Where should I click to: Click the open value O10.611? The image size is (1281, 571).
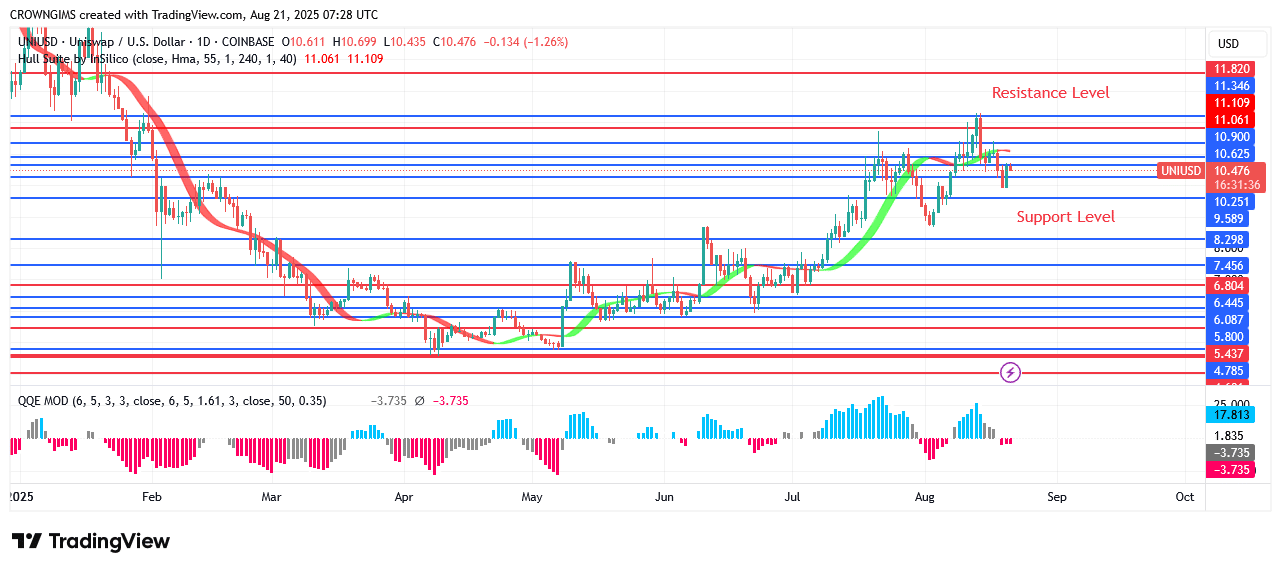click(x=305, y=42)
